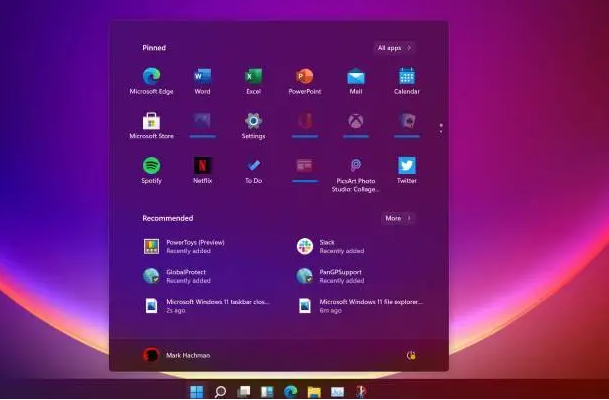The width and height of the screenshot is (609, 400).
Task: Open the pinned Settings gear
Action: 254,126
